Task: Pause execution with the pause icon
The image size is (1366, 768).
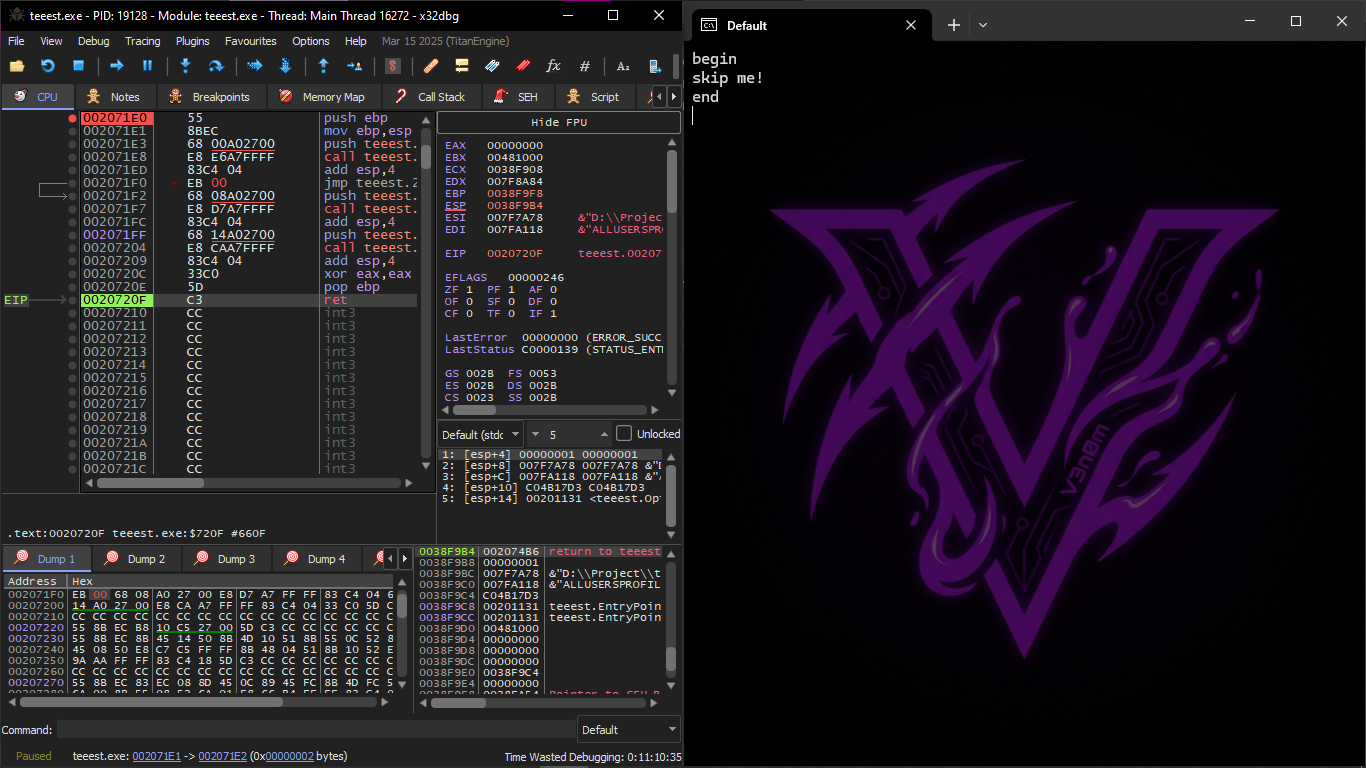Action: [x=147, y=66]
